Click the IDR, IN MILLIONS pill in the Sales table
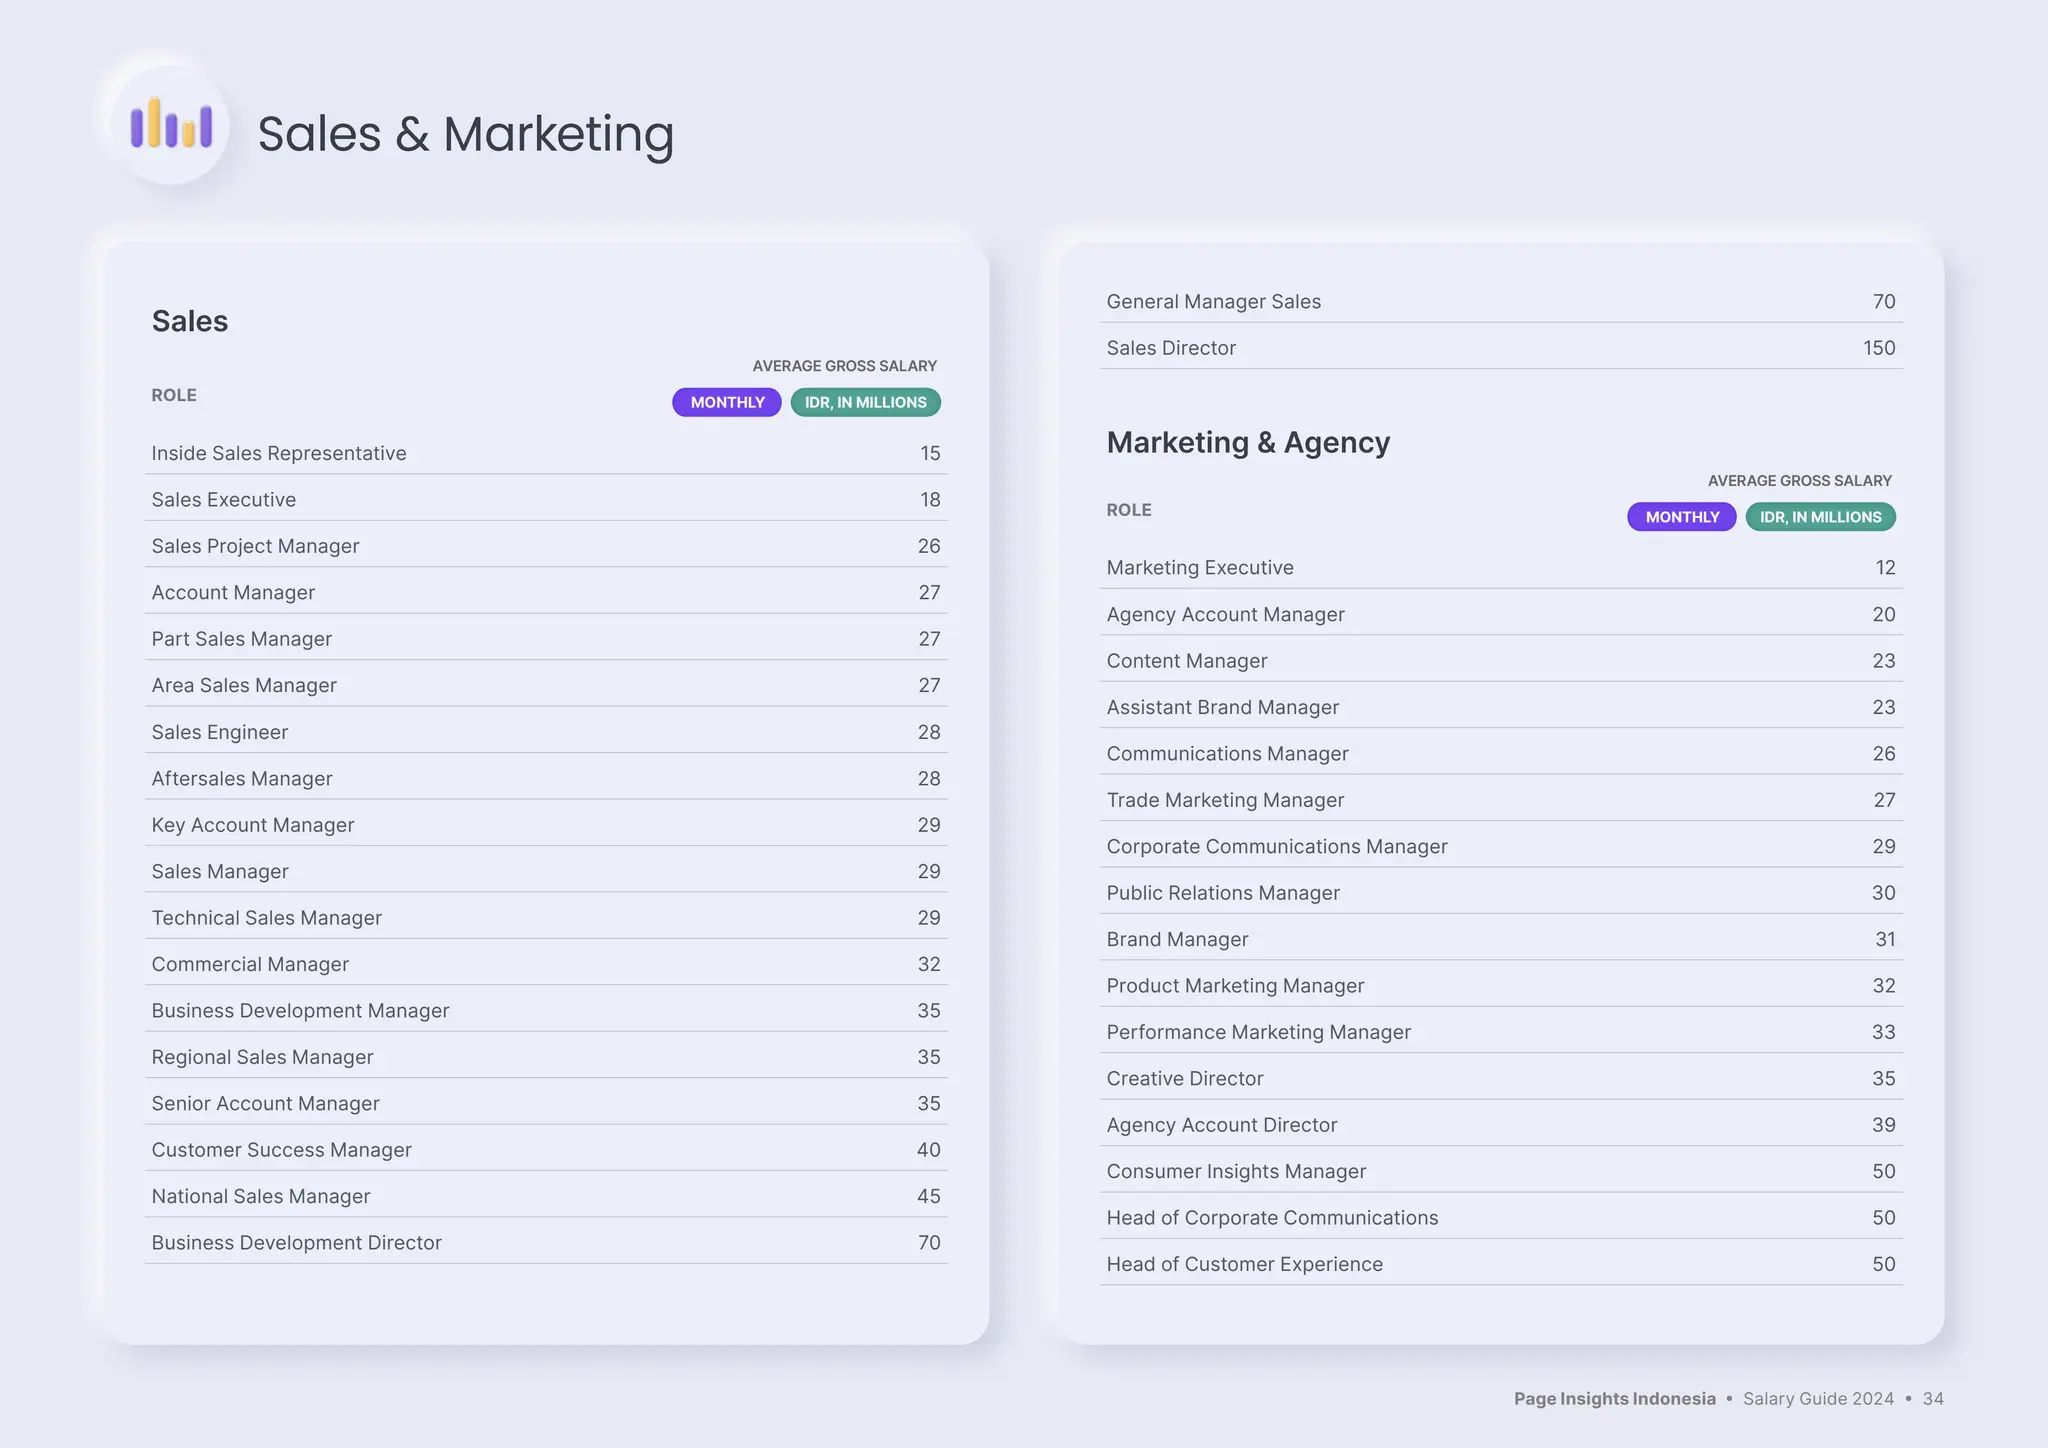 tap(865, 402)
